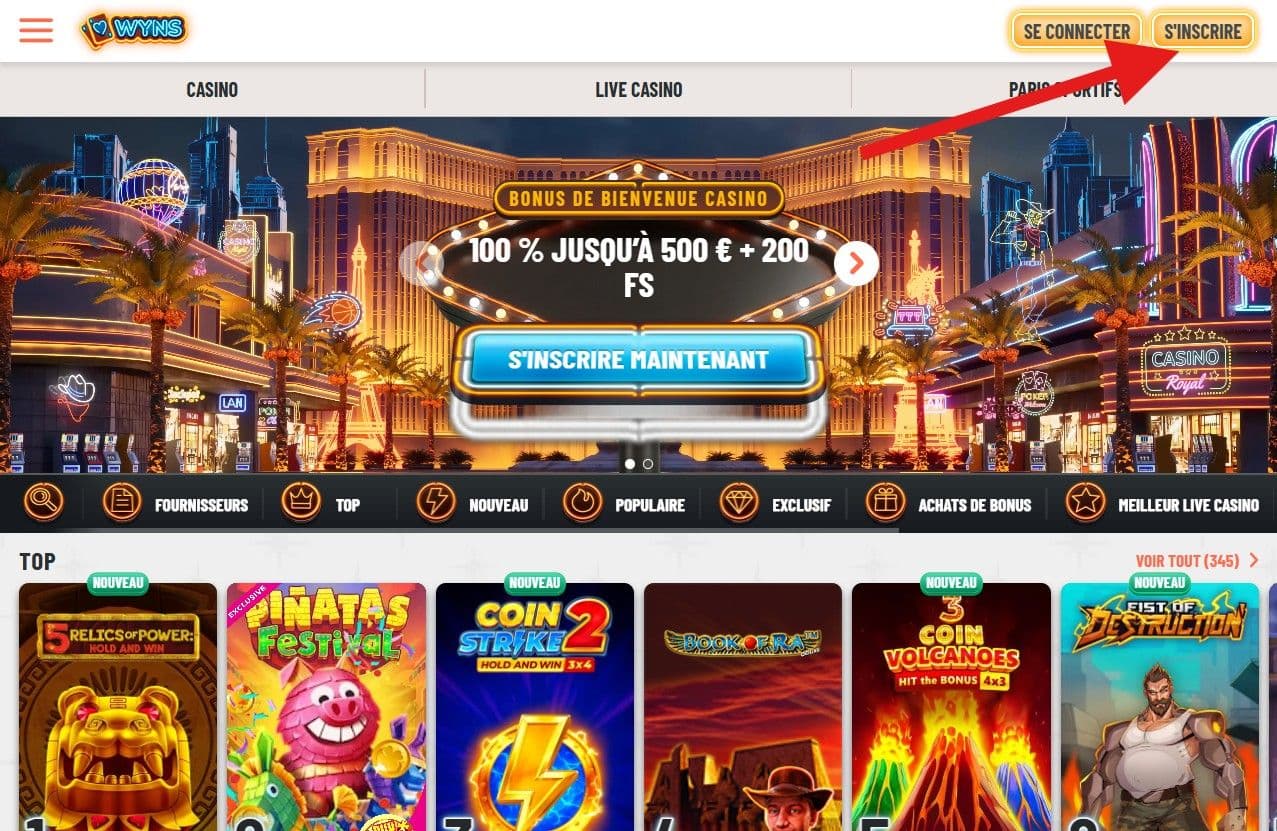Open the hamburger menu icon
The height and width of the screenshot is (831, 1277).
pos(36,30)
